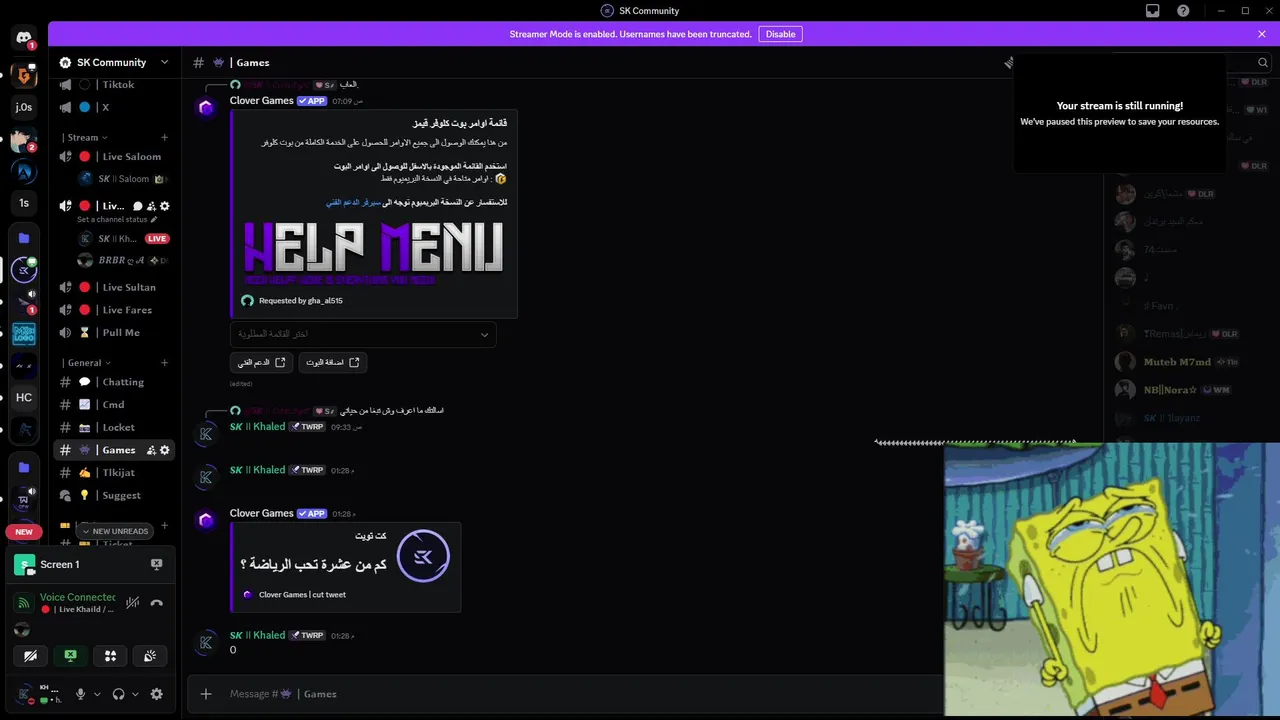Select member Muteb M7md in list
The image size is (1280, 720).
click(x=1177, y=362)
